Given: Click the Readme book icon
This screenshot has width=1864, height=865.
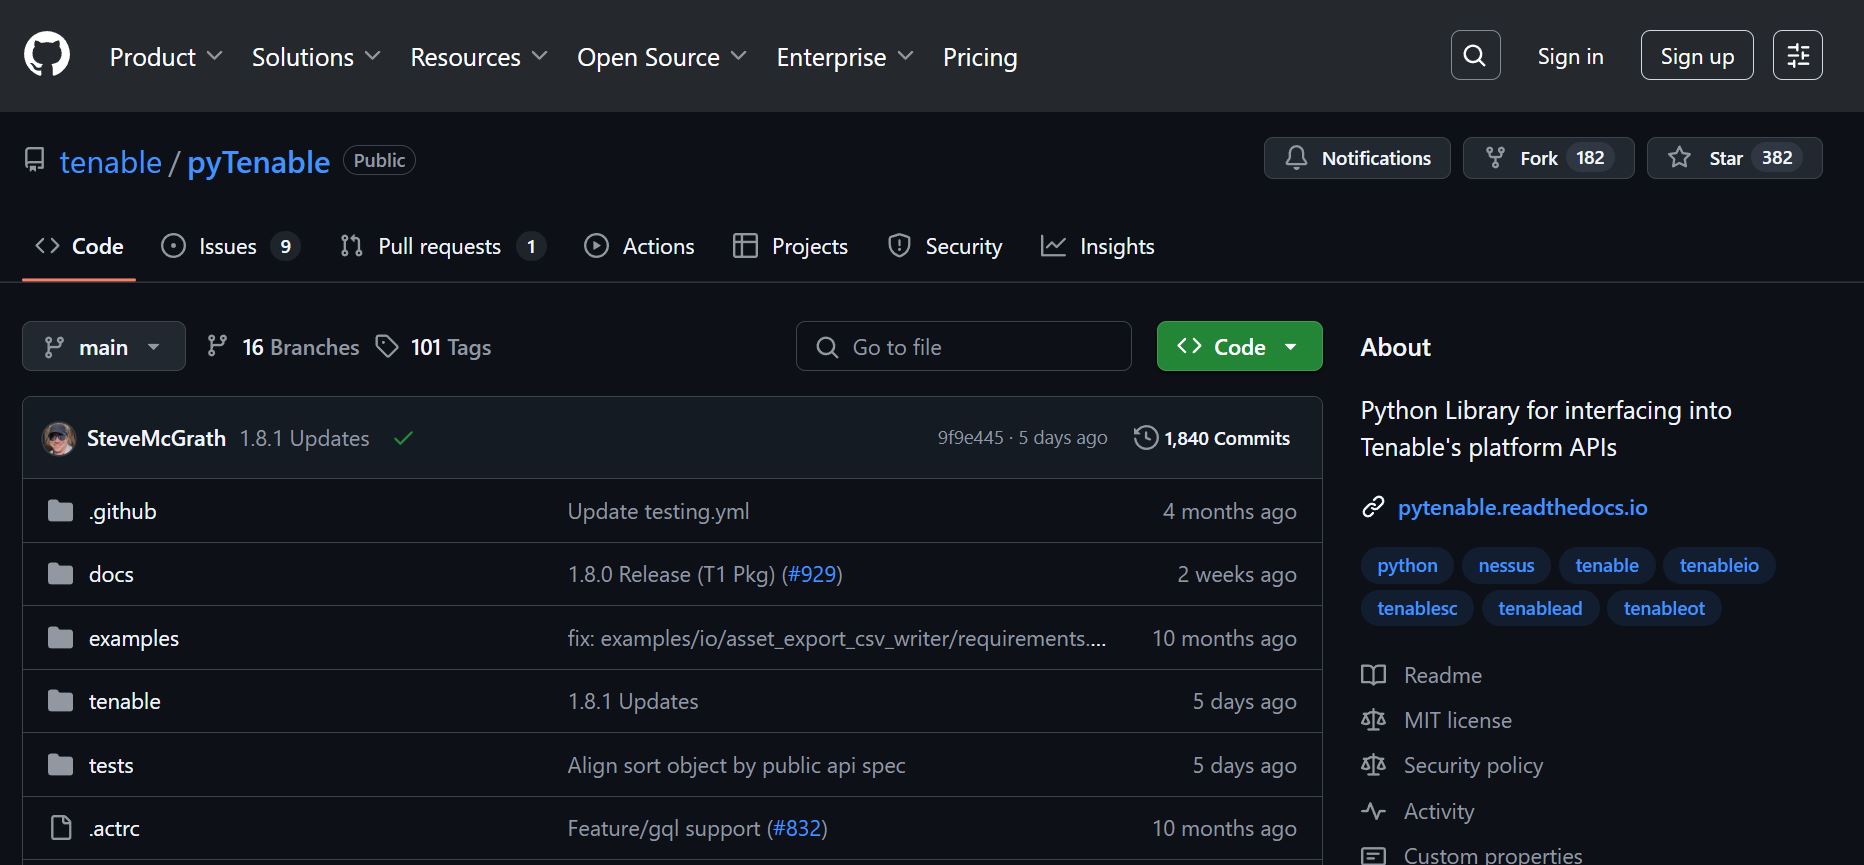Looking at the screenshot, I should pyautogui.click(x=1374, y=675).
